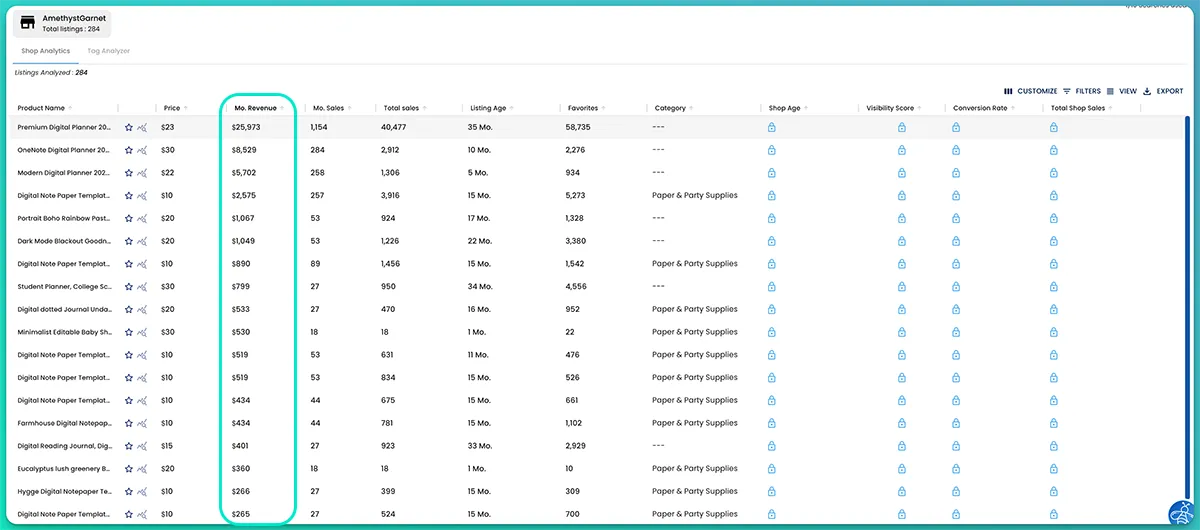Star the OneNote Digital Planner listing
Image resolution: width=1200 pixels, height=530 pixels.
click(128, 150)
